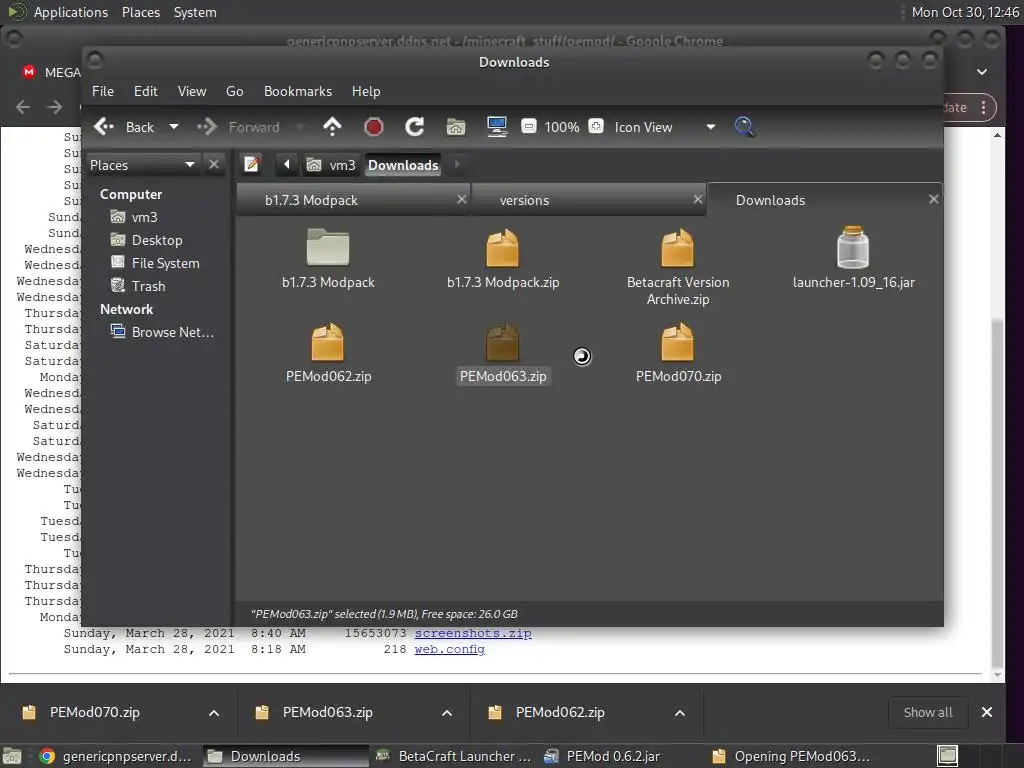
Task: Click Show all downloads in Chrome
Action: [927, 712]
